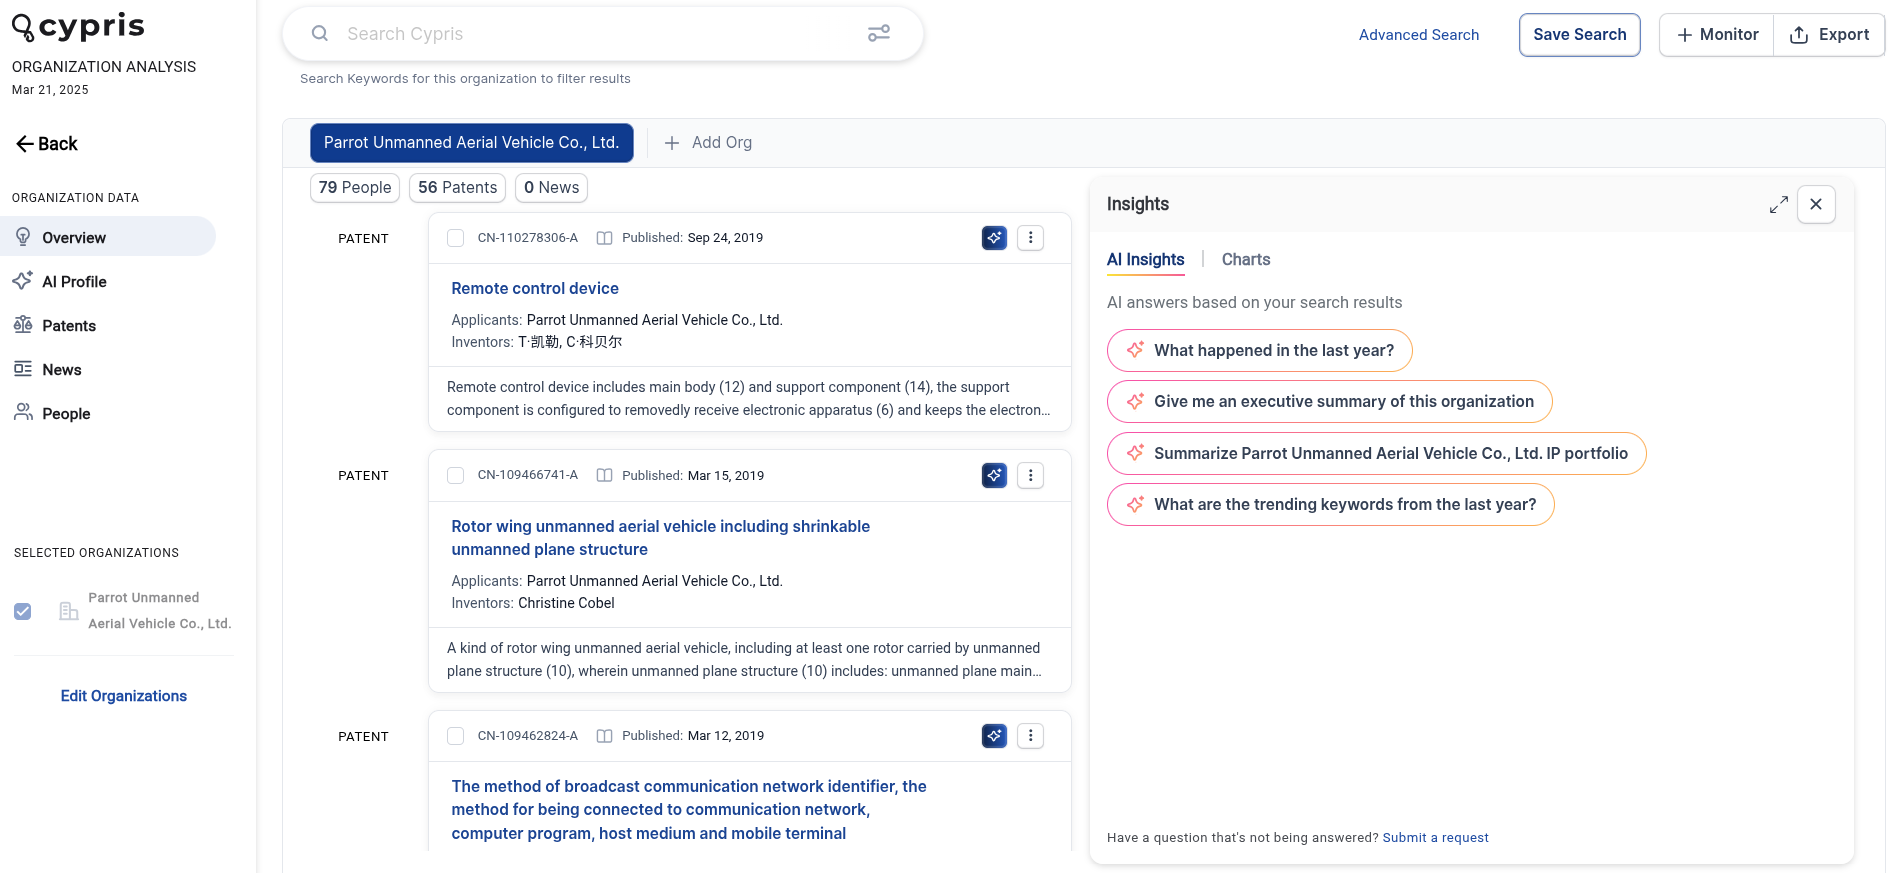The height and width of the screenshot is (873, 1893).
Task: Open Advanced Search
Action: pyautogui.click(x=1418, y=35)
